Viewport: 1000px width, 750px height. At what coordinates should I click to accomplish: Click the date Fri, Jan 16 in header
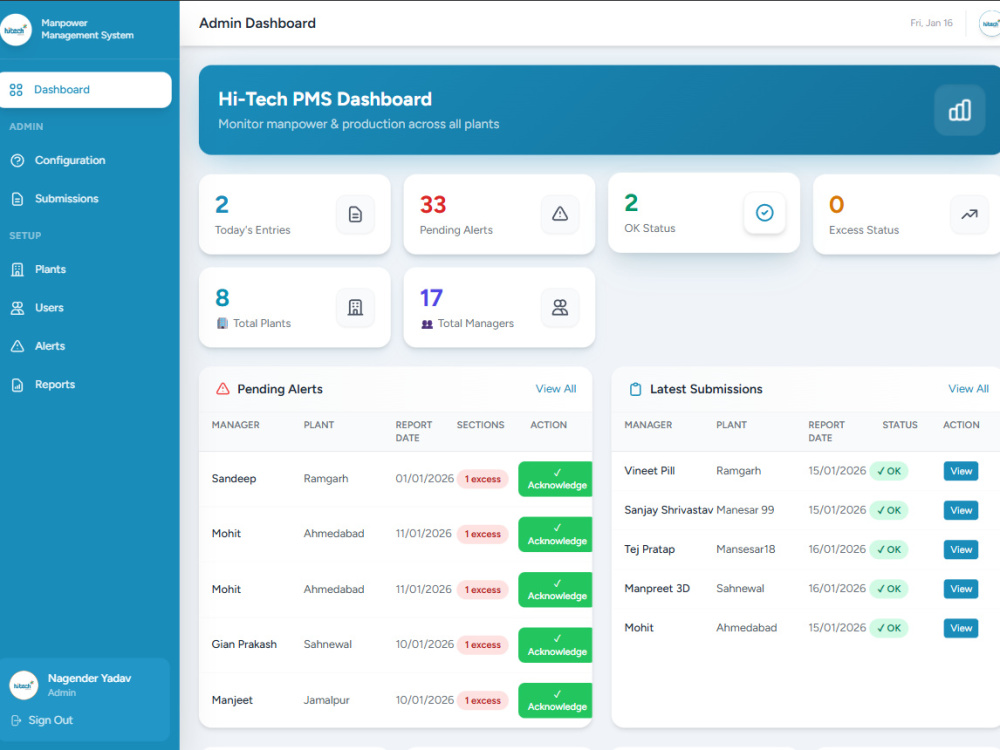[x=931, y=23]
